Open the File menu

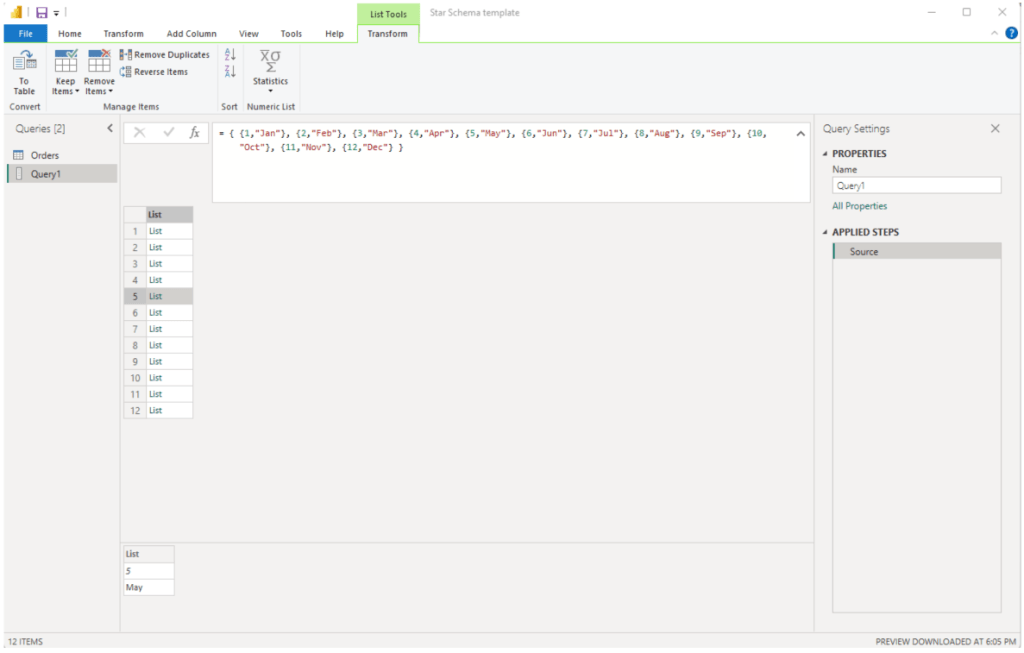point(25,34)
